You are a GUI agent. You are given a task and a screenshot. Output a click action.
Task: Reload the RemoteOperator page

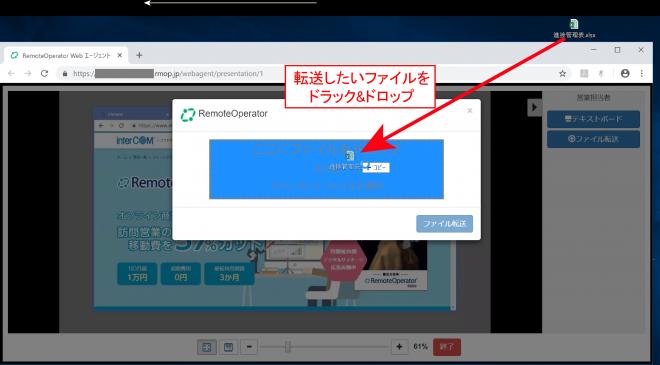tap(44, 73)
